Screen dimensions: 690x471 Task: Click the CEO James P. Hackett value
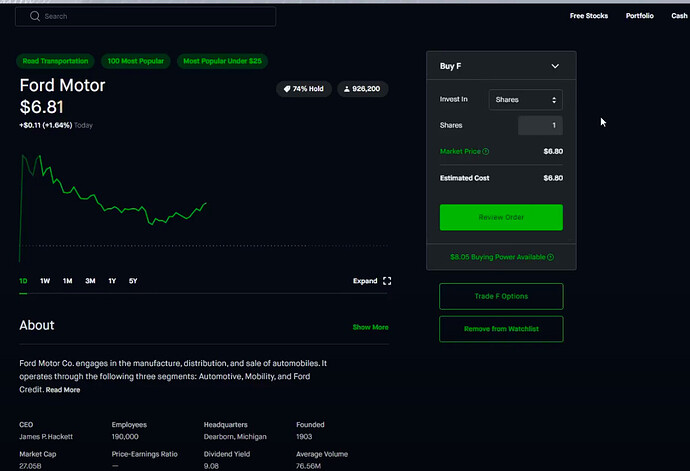46,437
